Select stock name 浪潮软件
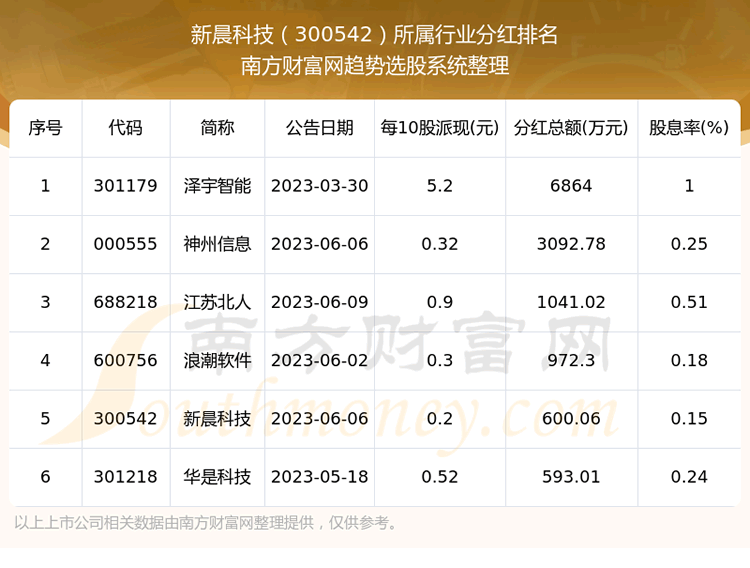The image size is (750, 568). coord(217,360)
